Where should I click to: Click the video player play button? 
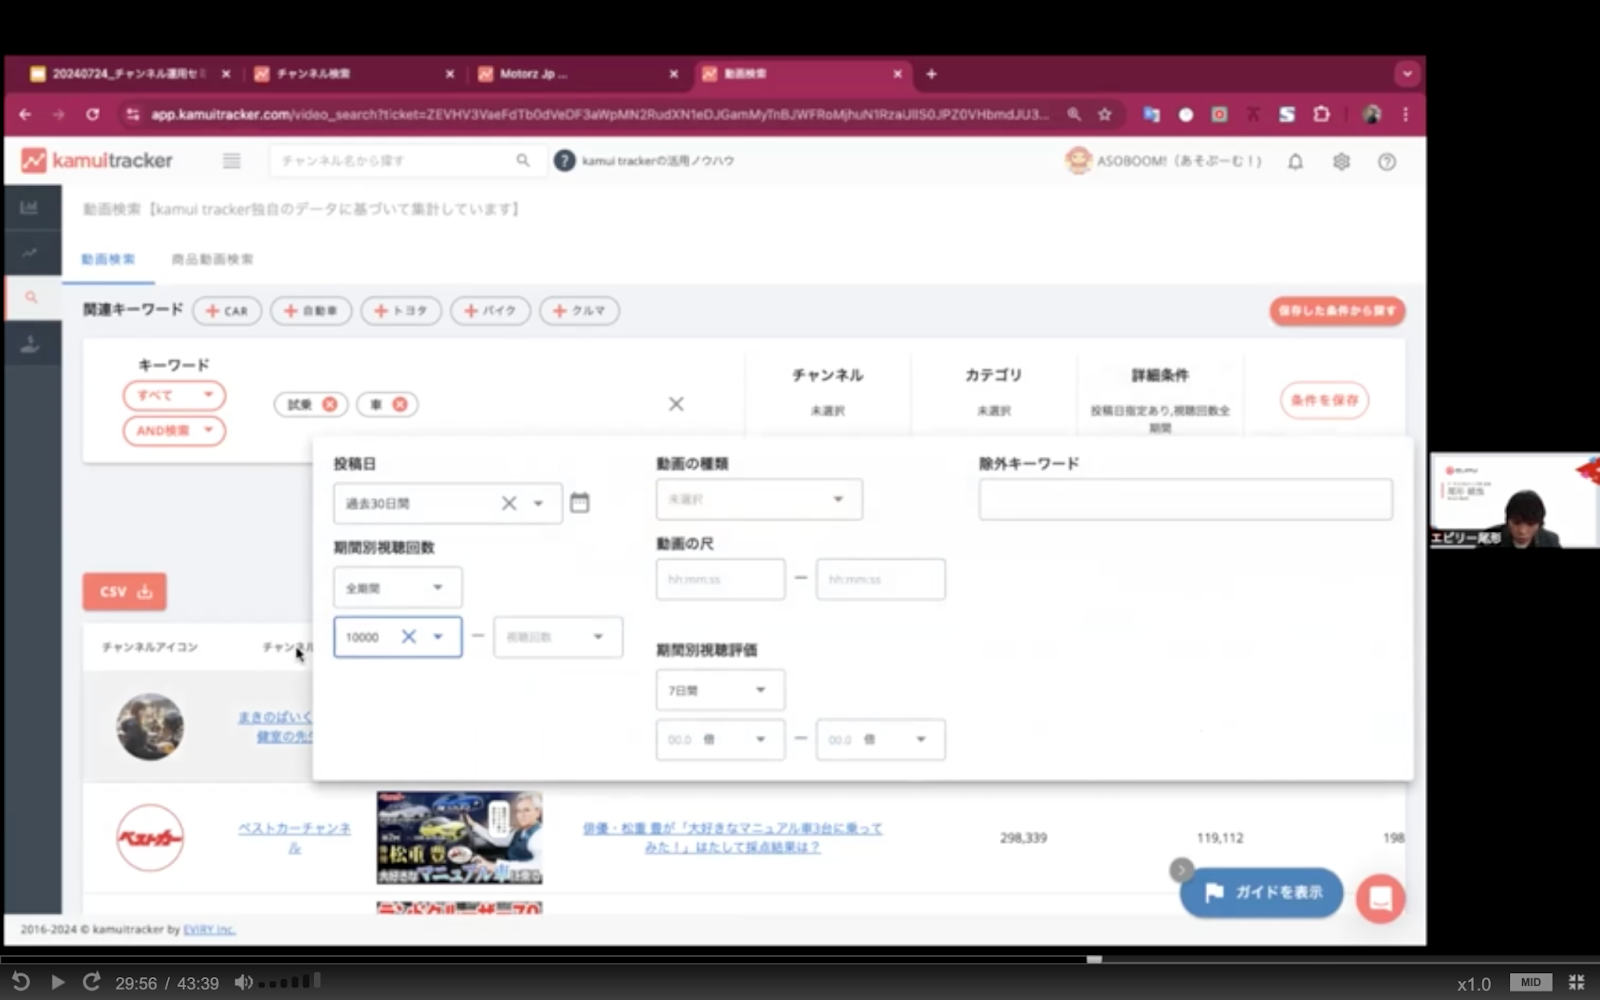[57, 982]
